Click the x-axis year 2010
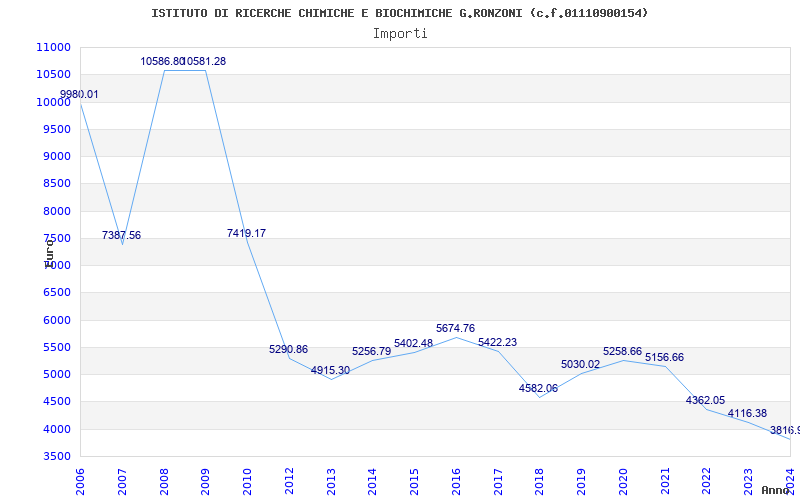This screenshot has height=500, width=800. pos(247,482)
